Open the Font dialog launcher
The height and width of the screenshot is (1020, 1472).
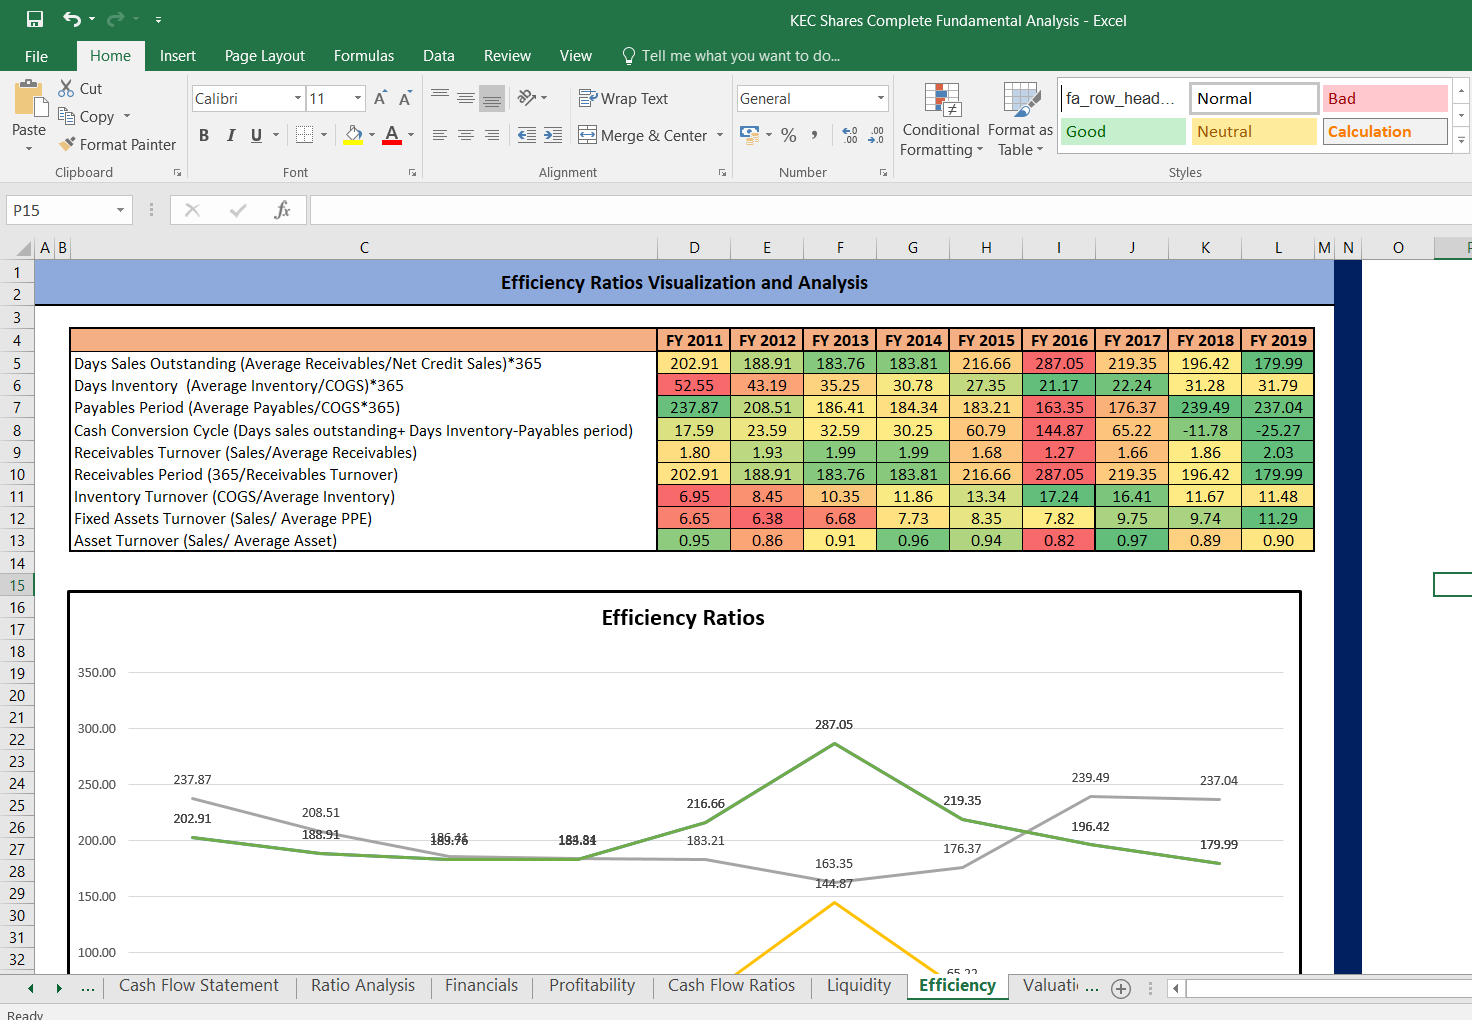412,173
